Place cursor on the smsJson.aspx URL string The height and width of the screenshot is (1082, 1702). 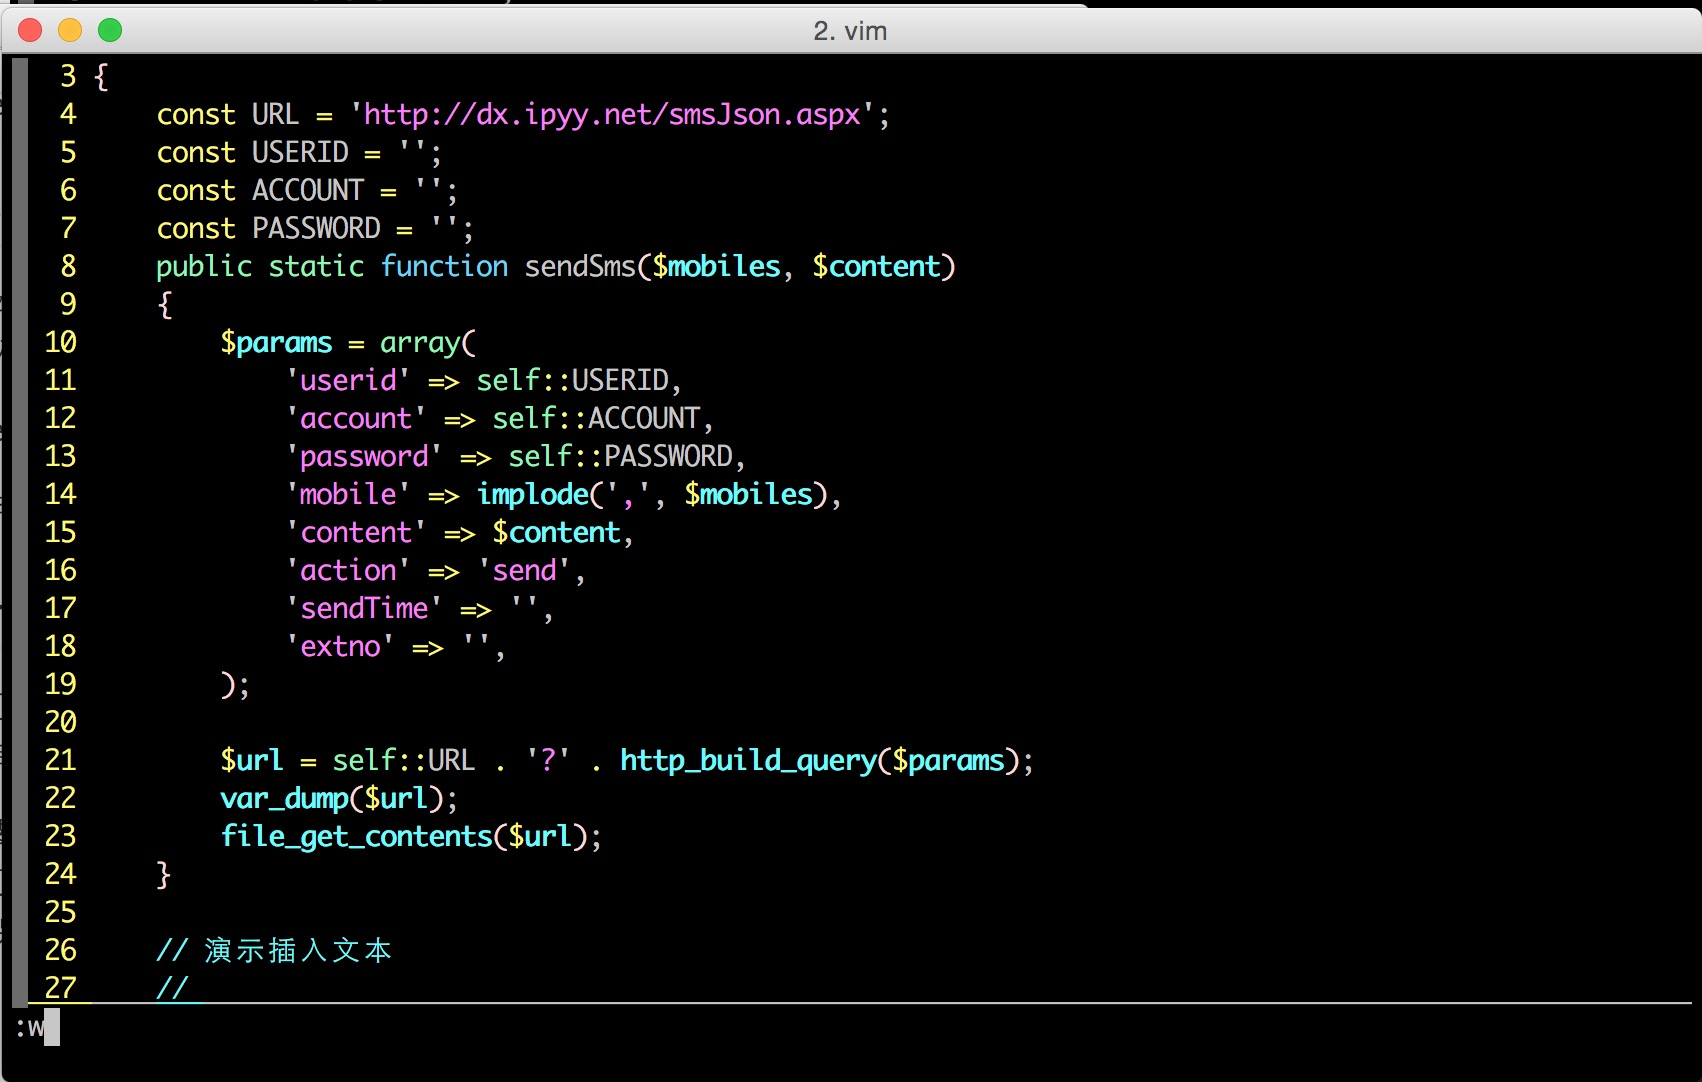[x=612, y=115]
